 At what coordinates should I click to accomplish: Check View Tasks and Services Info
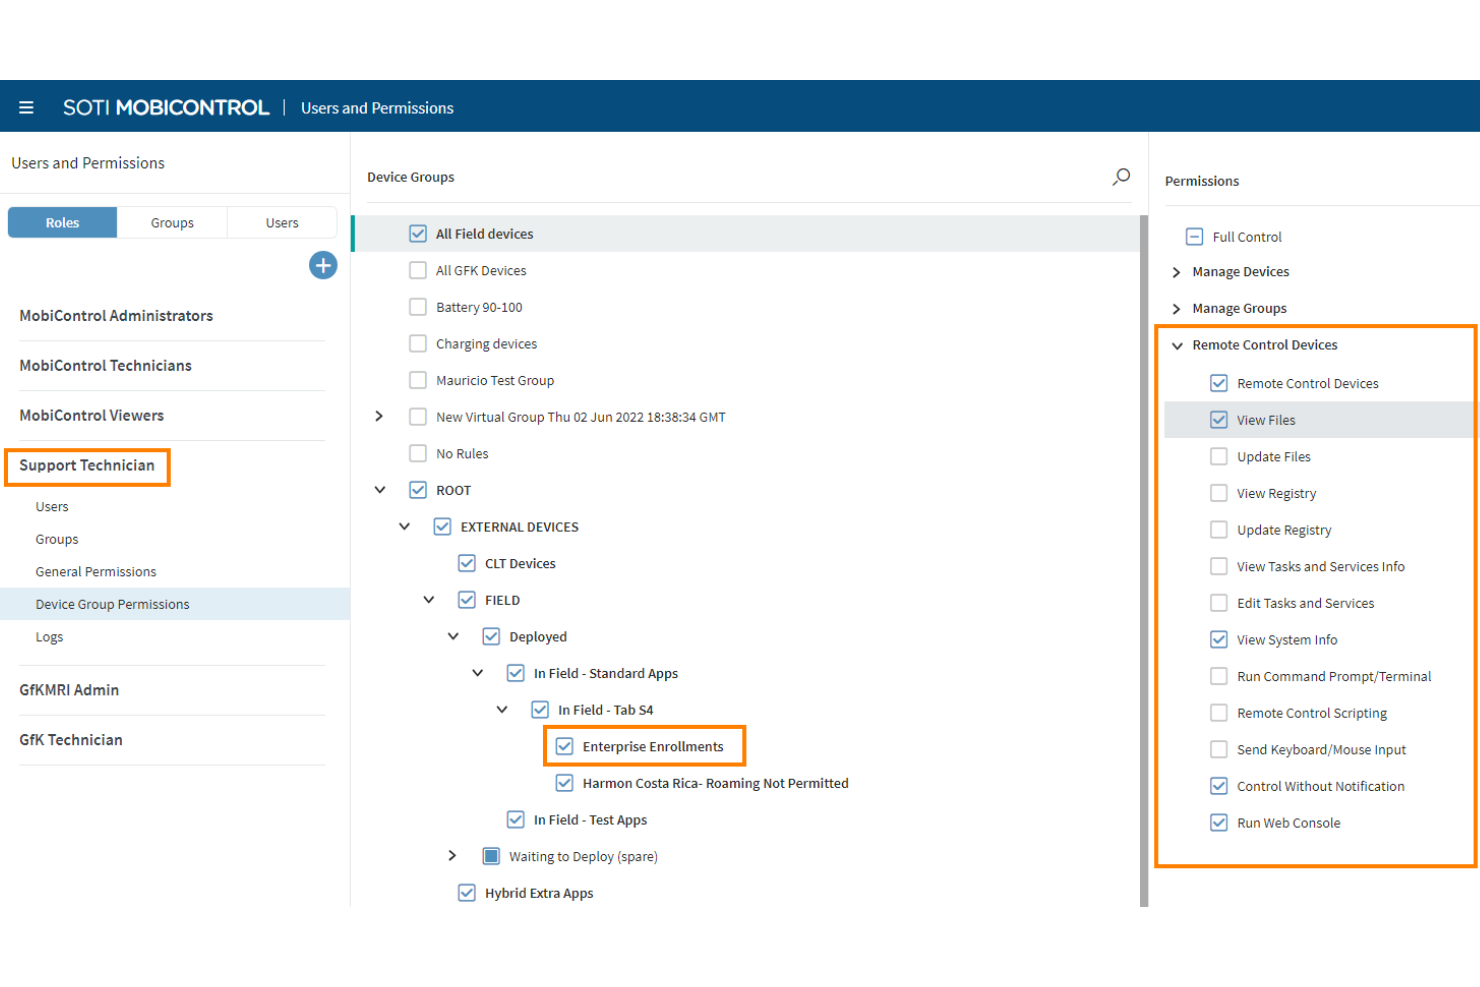[x=1219, y=566]
